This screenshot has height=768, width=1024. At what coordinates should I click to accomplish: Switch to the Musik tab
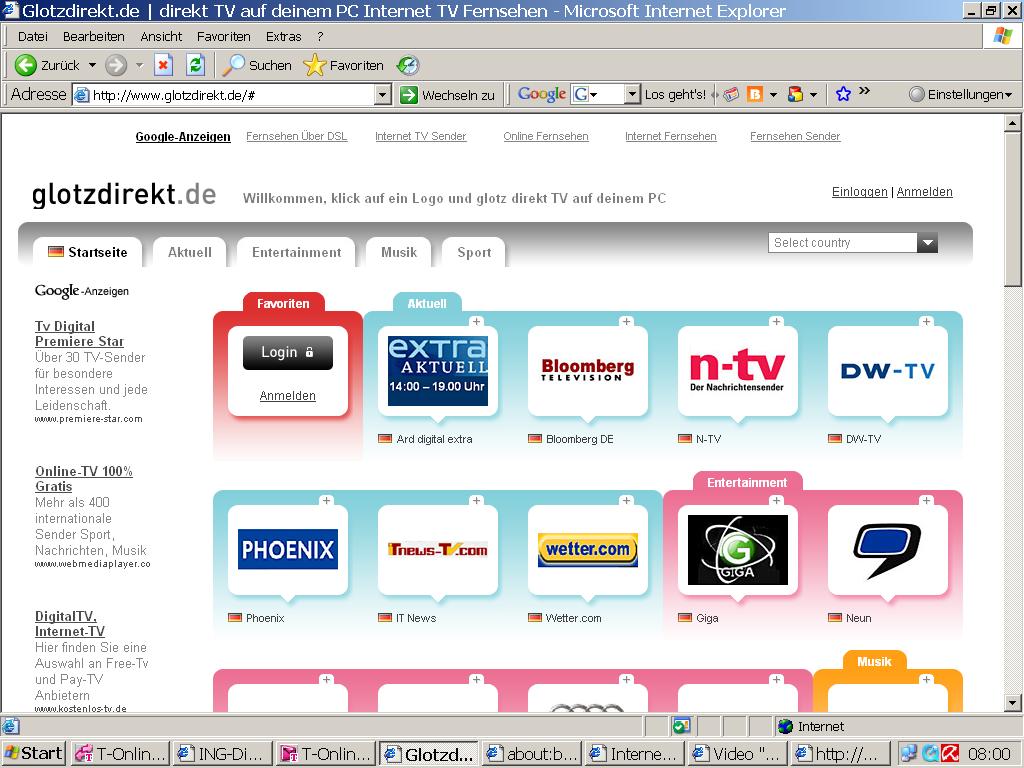pos(398,253)
